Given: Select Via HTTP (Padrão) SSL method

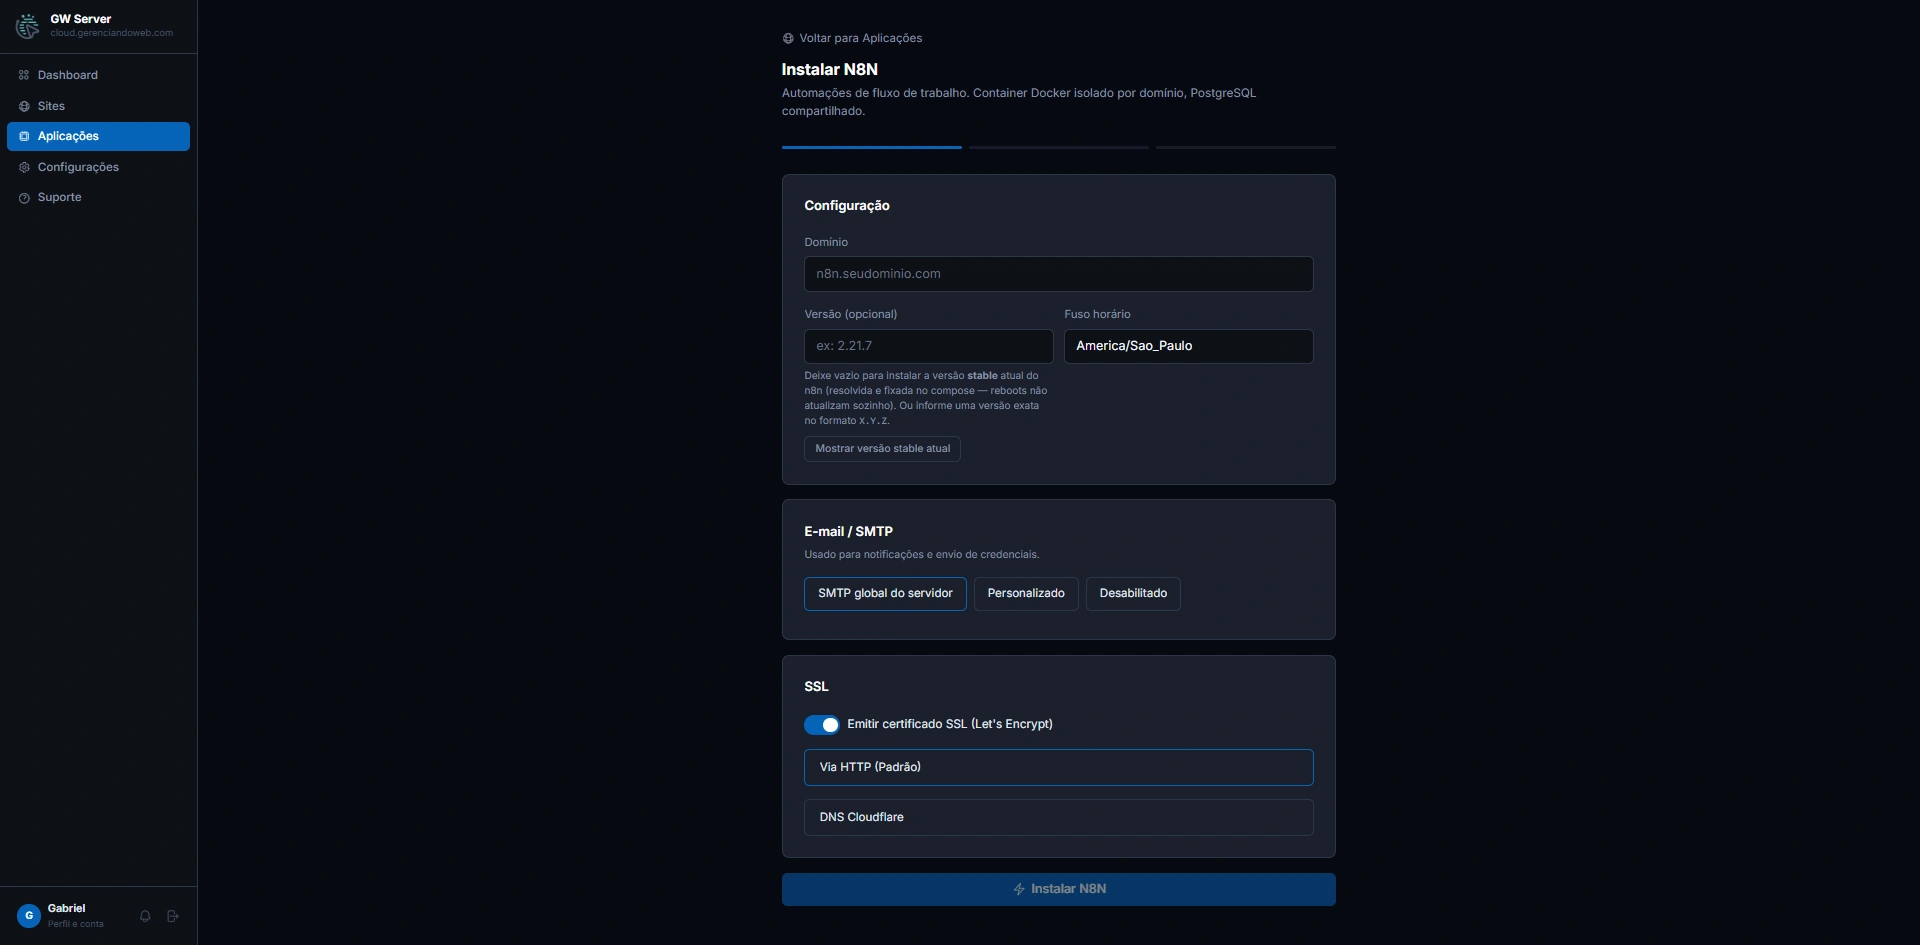Looking at the screenshot, I should 1058,767.
